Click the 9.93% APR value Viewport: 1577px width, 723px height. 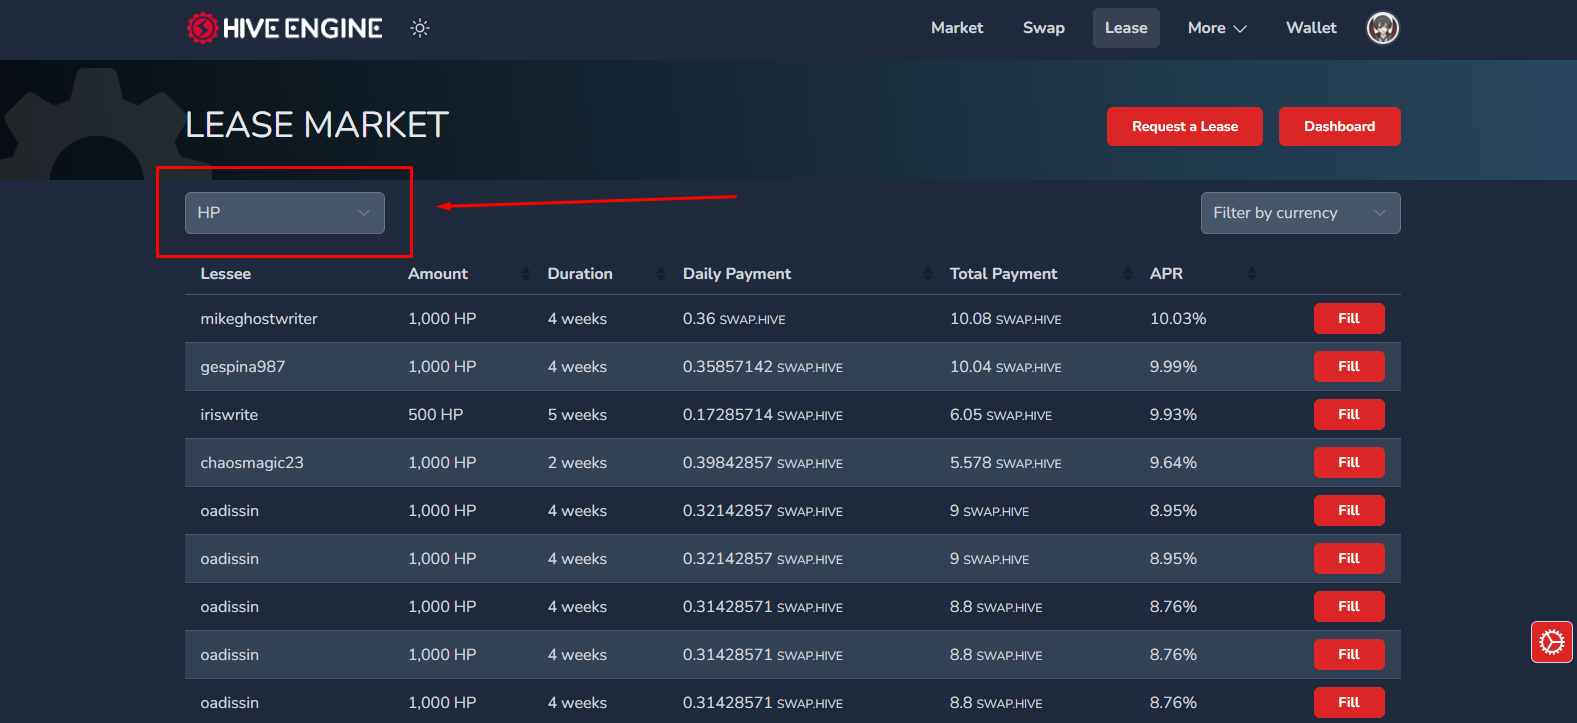pos(1174,415)
